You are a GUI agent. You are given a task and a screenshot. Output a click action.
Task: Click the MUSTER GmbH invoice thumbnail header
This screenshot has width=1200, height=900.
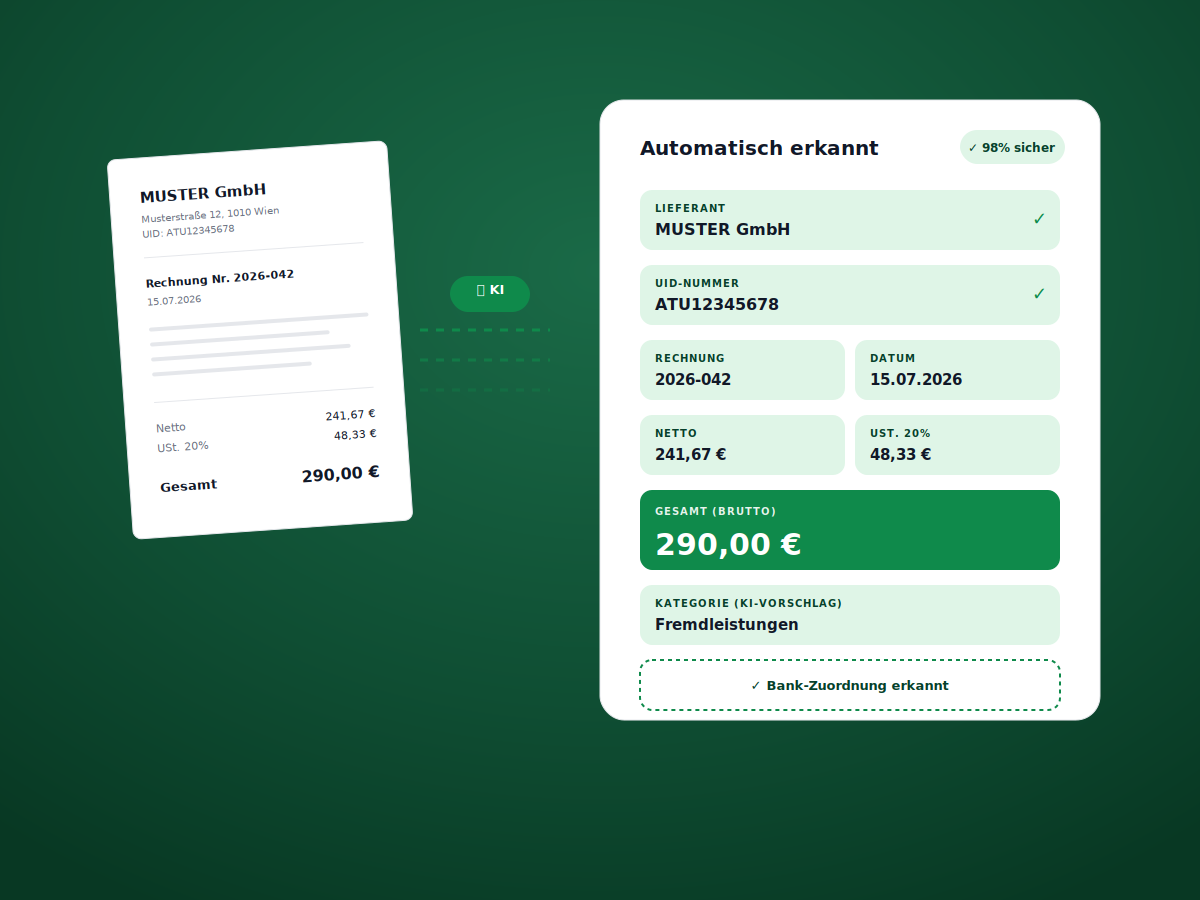[x=203, y=193]
